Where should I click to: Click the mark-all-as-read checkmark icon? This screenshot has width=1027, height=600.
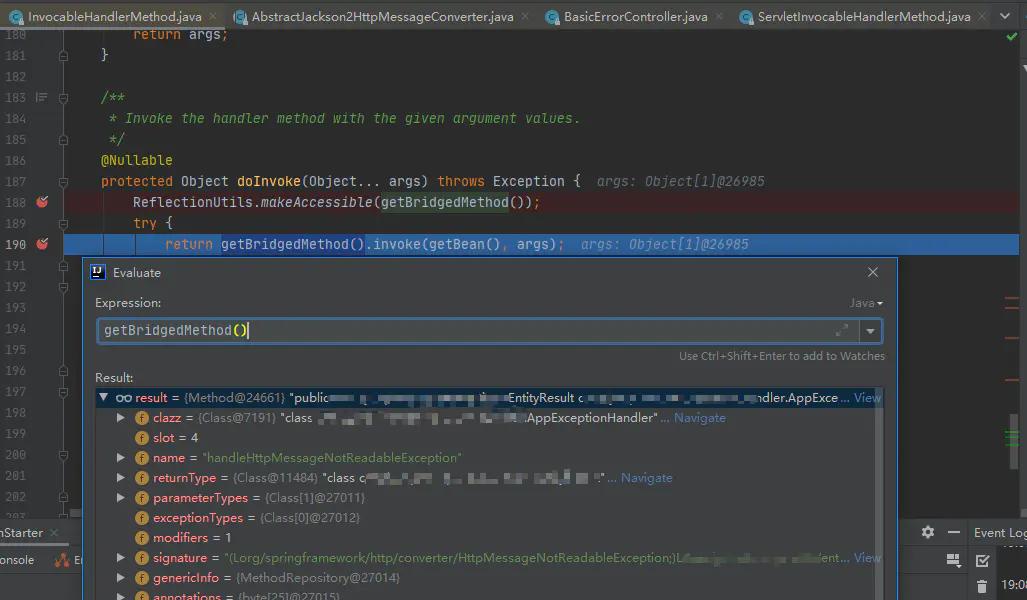click(x=982, y=561)
